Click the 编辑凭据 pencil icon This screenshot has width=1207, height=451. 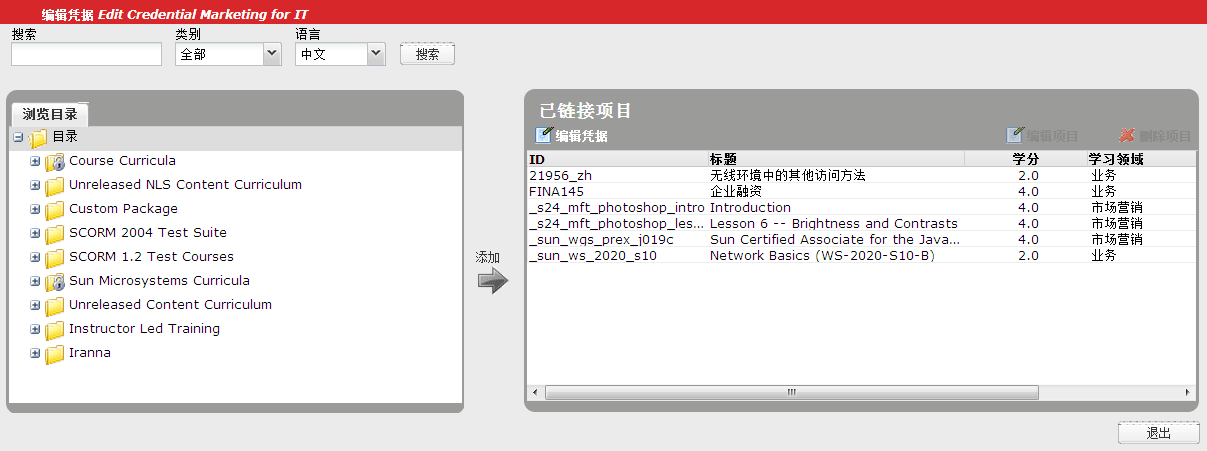544,136
